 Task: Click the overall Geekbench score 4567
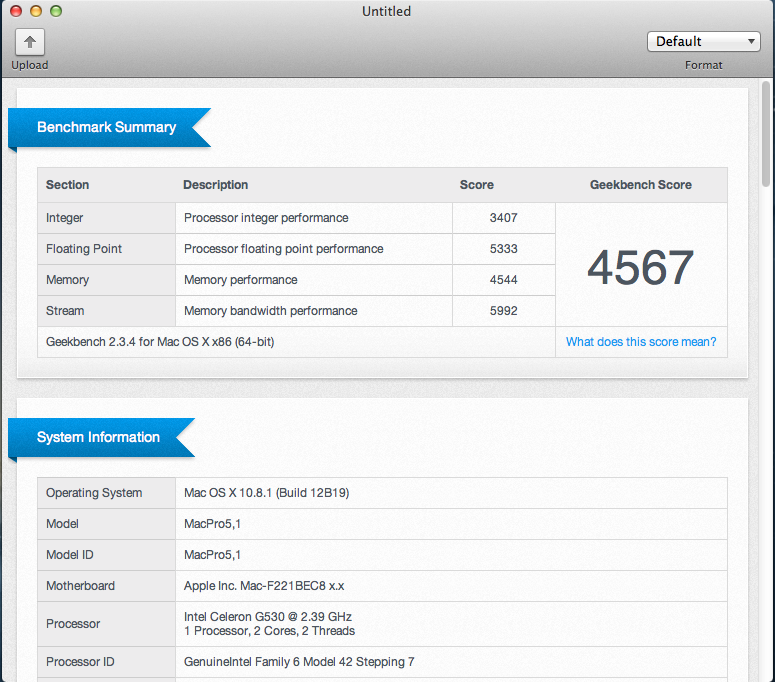coord(641,267)
